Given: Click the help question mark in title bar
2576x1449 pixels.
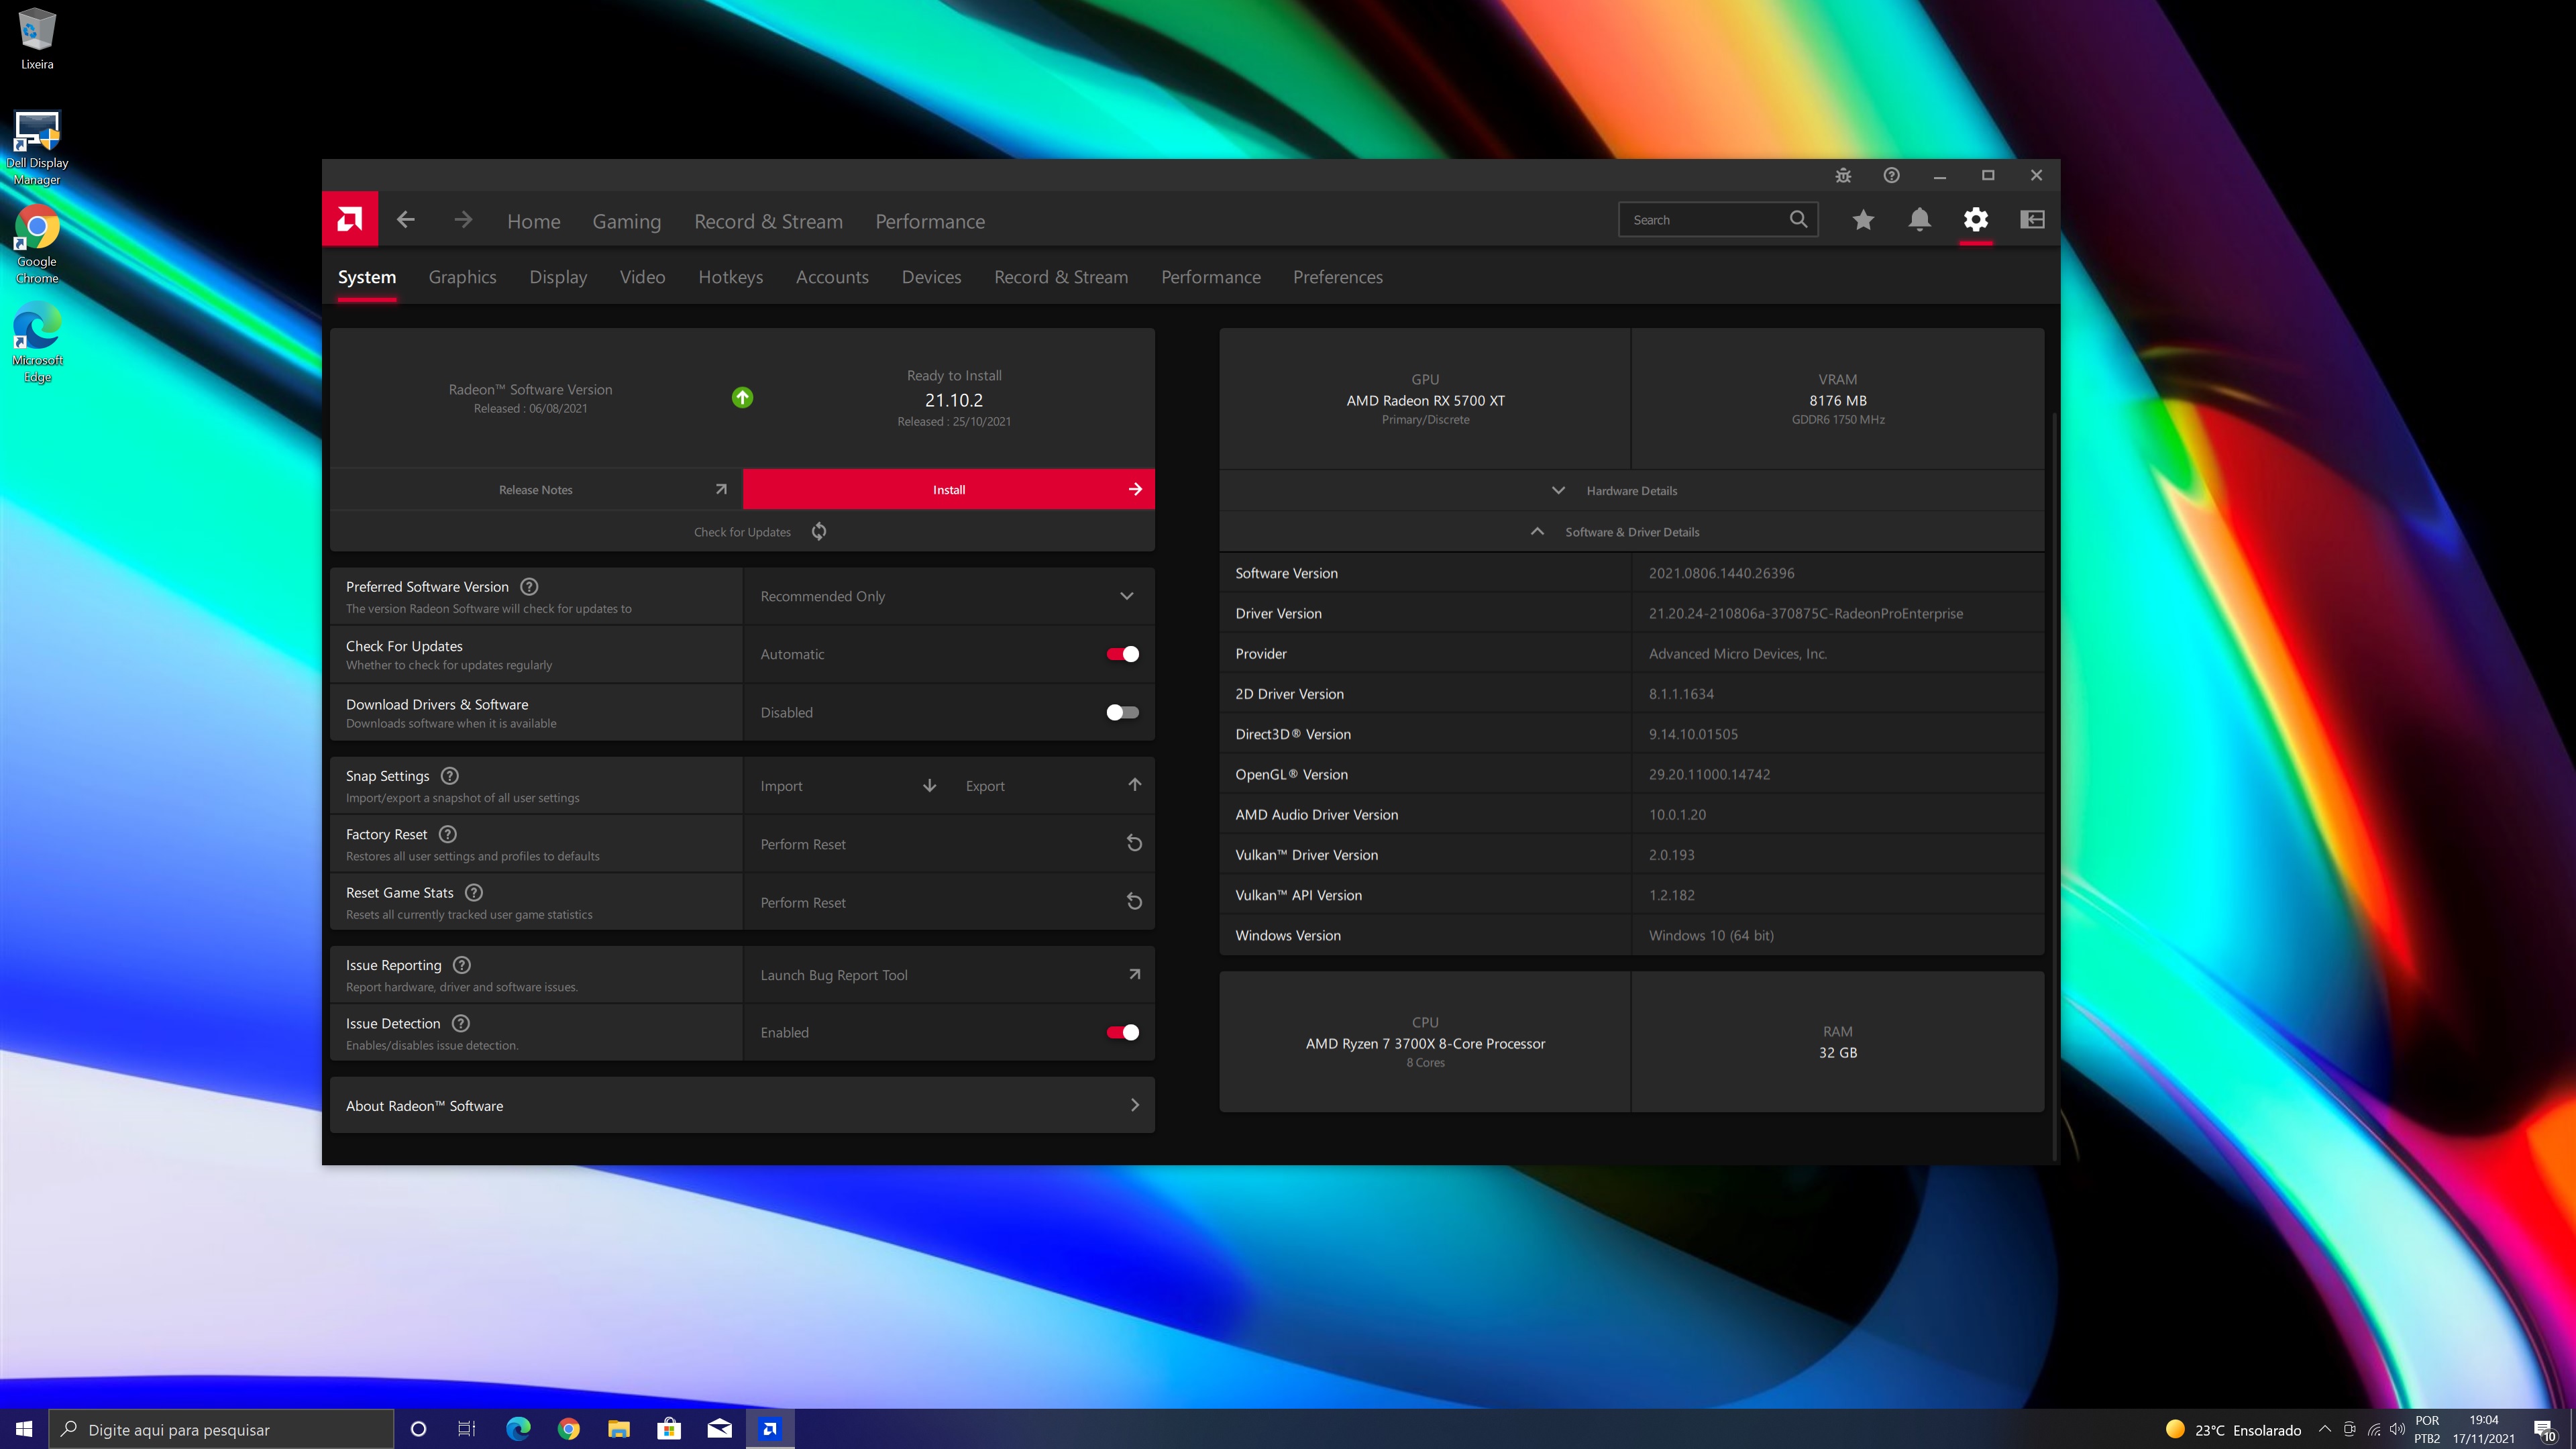Looking at the screenshot, I should pos(1891,176).
